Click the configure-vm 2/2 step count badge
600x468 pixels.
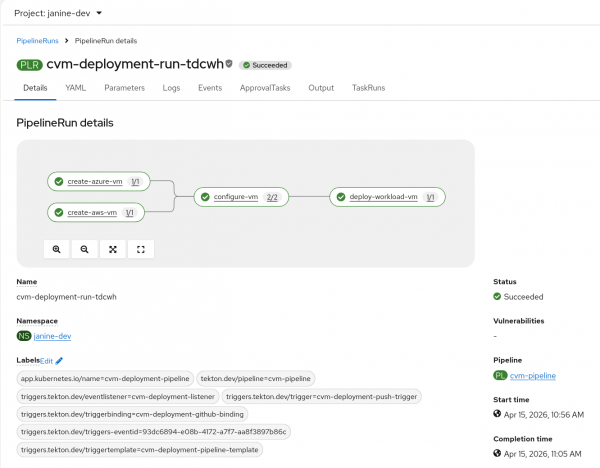tap(272, 197)
